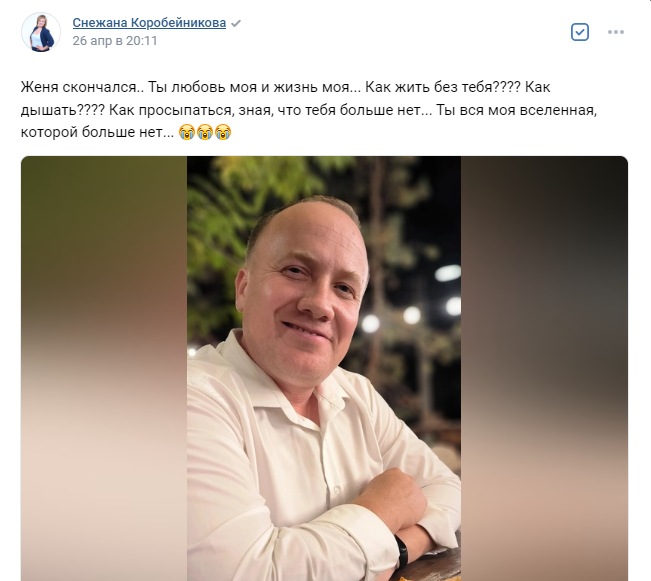Open the attached photo of the smiling man

324,368
